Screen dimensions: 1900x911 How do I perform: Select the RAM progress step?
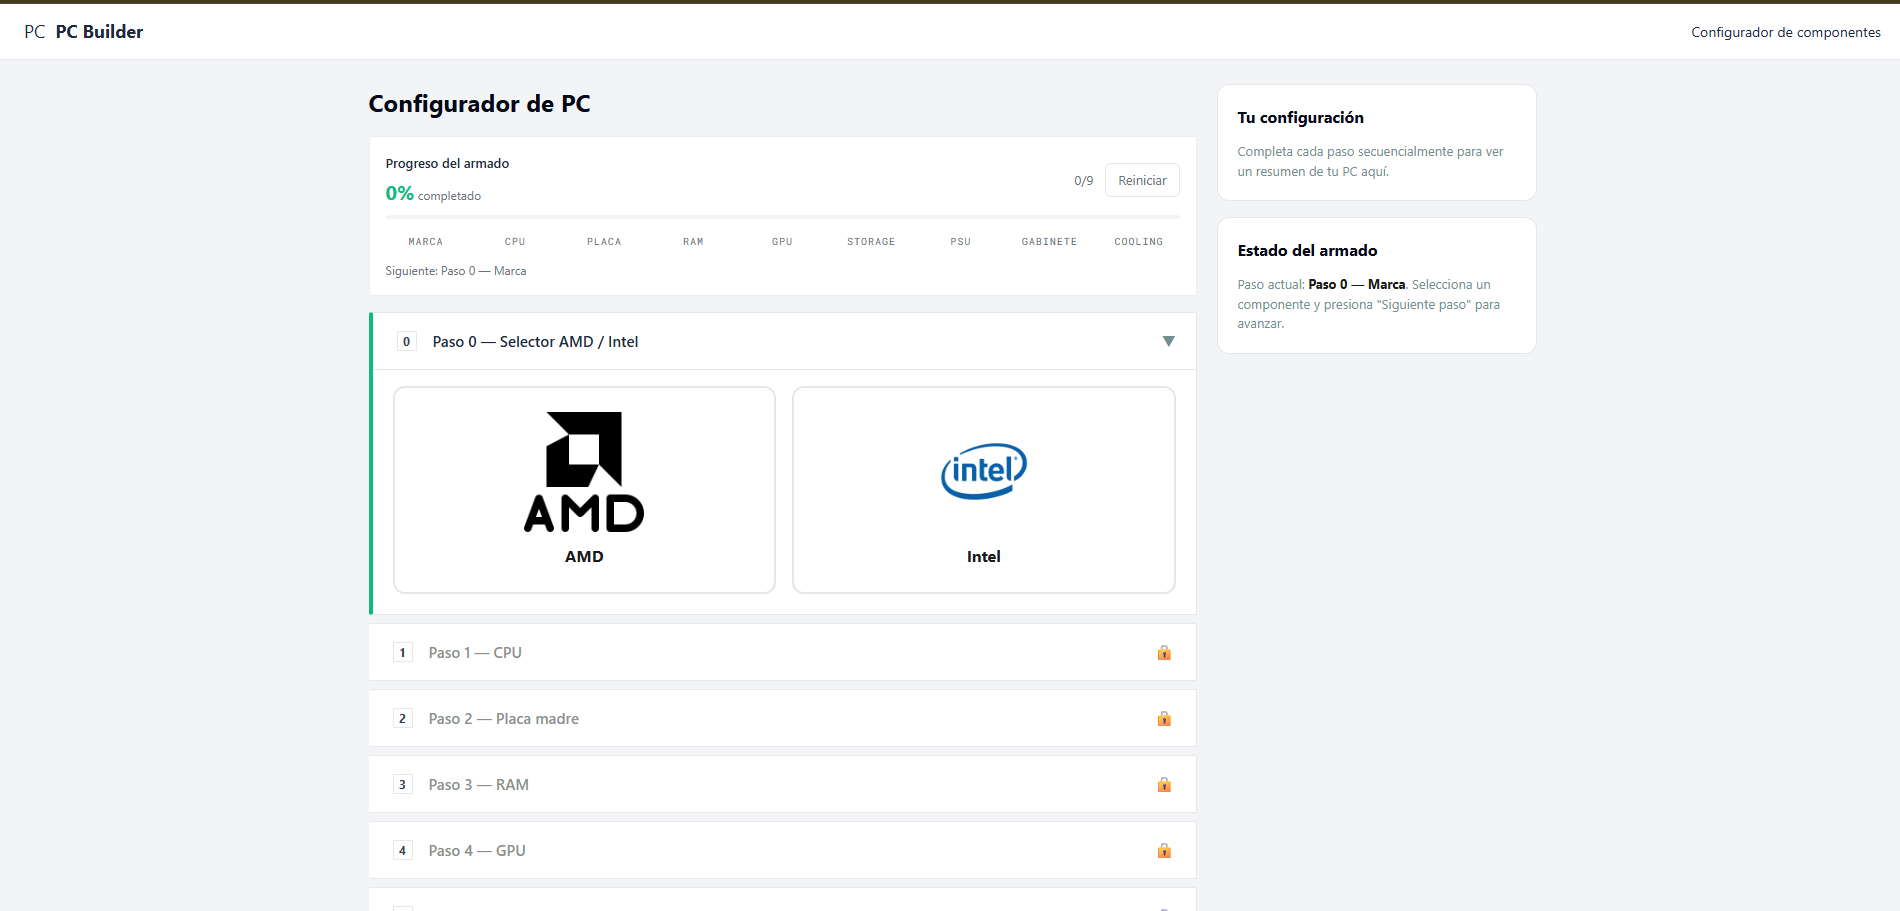click(693, 242)
